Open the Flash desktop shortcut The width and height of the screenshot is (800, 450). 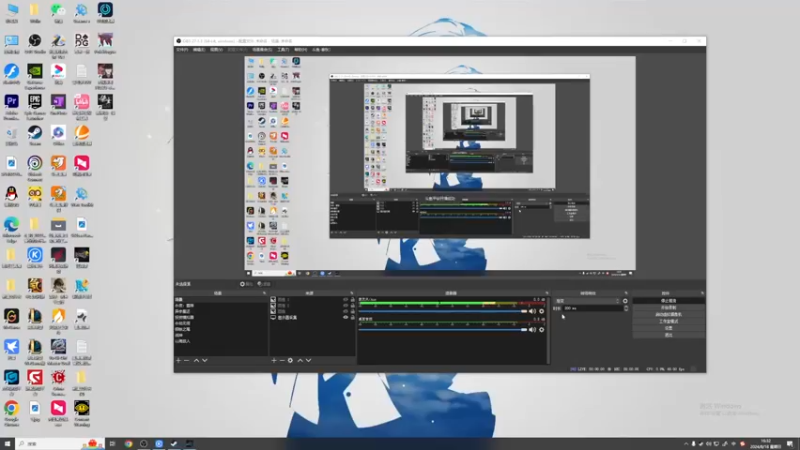point(11,74)
